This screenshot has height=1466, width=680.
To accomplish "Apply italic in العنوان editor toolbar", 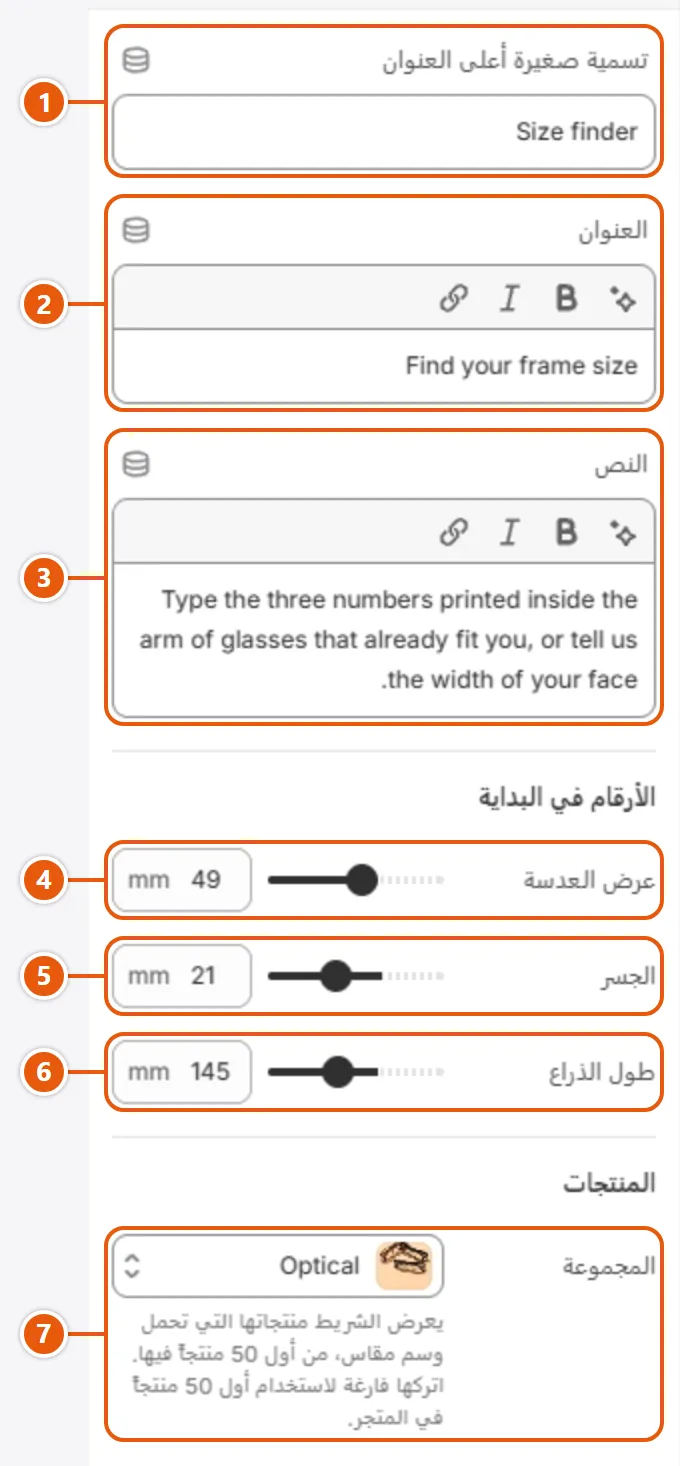I will pyautogui.click(x=510, y=298).
